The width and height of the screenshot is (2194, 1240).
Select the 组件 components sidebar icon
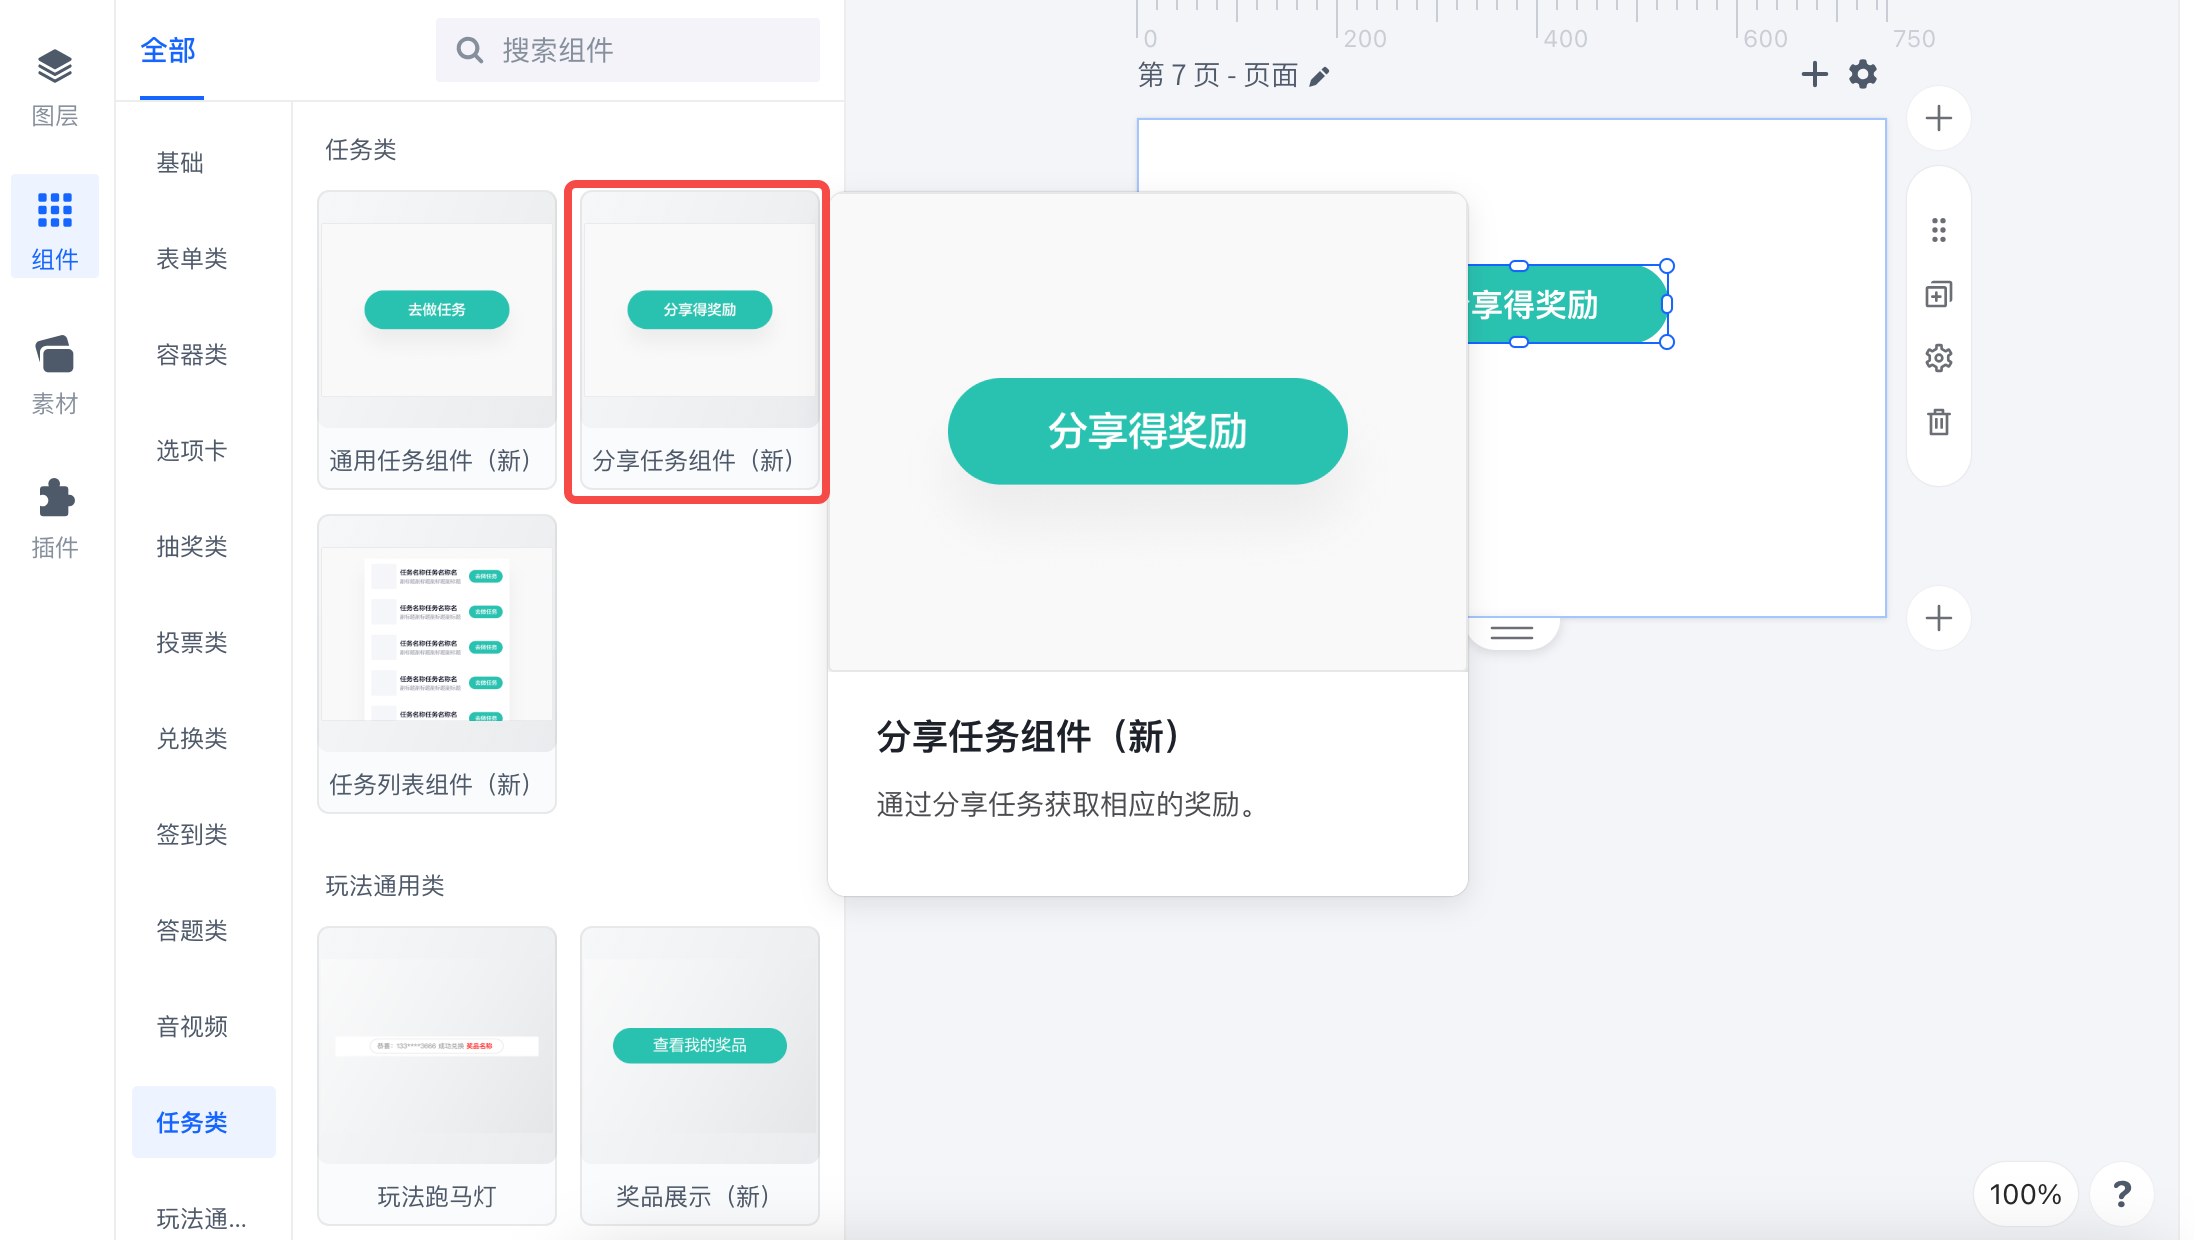pos(55,227)
